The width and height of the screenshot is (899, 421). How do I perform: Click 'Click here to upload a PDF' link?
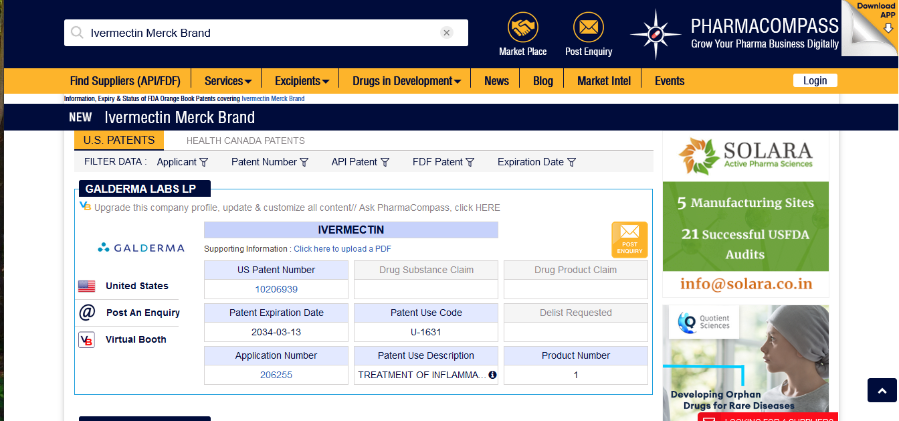pos(342,249)
